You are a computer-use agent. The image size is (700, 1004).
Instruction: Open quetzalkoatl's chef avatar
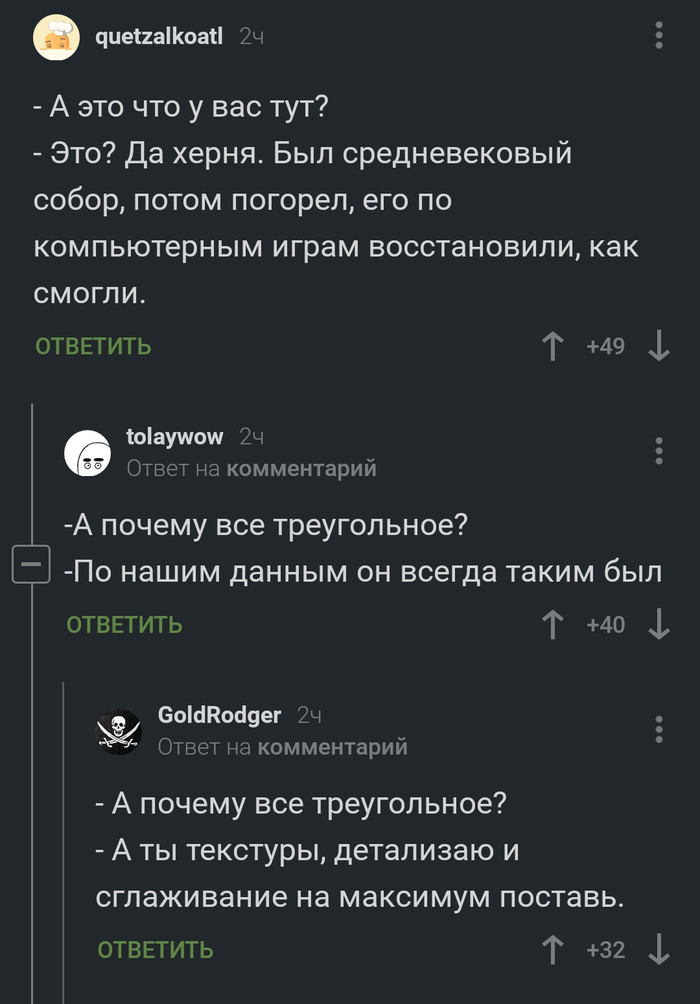coord(59,39)
